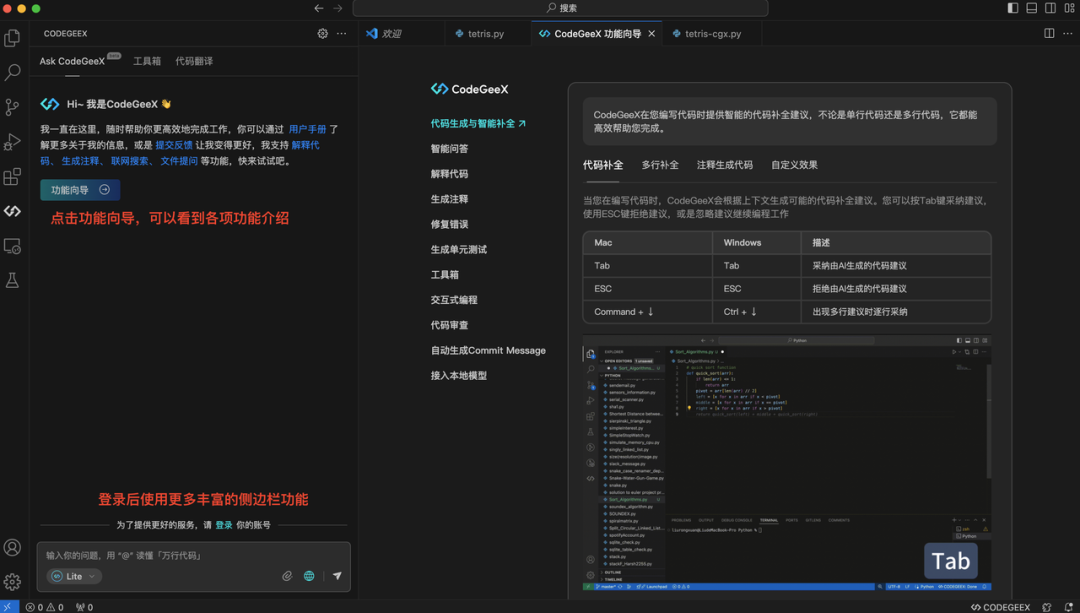Focus the chat question input field
Image resolution: width=1080 pixels, height=613 pixels.
(194, 555)
